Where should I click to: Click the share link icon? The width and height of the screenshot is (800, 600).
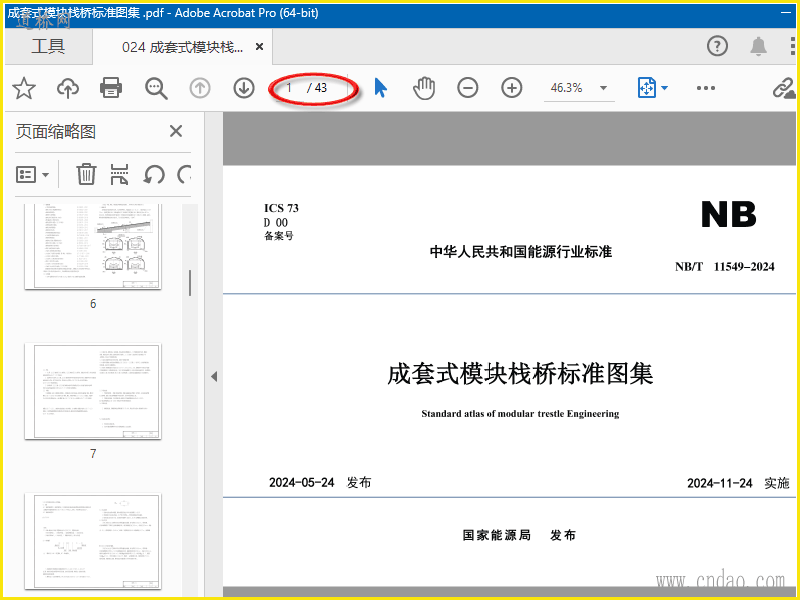(x=784, y=88)
